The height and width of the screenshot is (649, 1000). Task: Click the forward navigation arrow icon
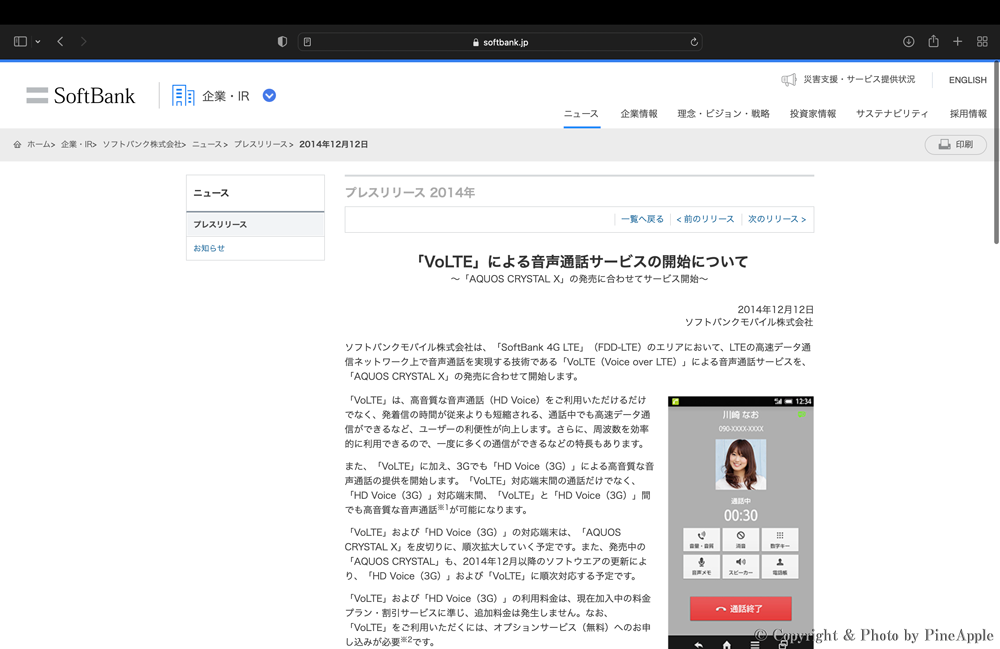pyautogui.click(x=83, y=41)
